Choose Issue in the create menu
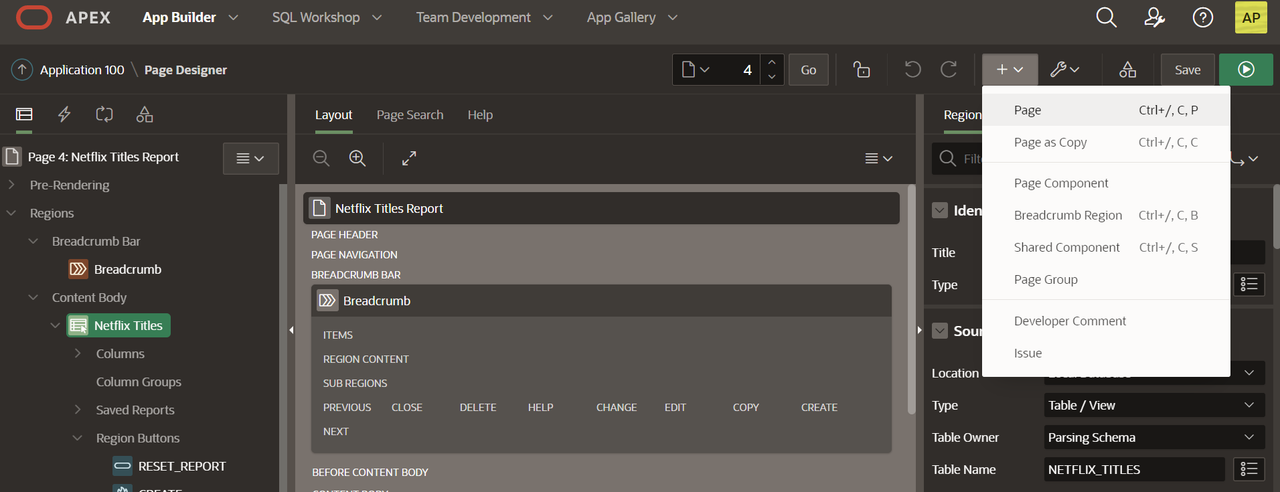Screen dimensions: 1280x492 point(1106,353)
